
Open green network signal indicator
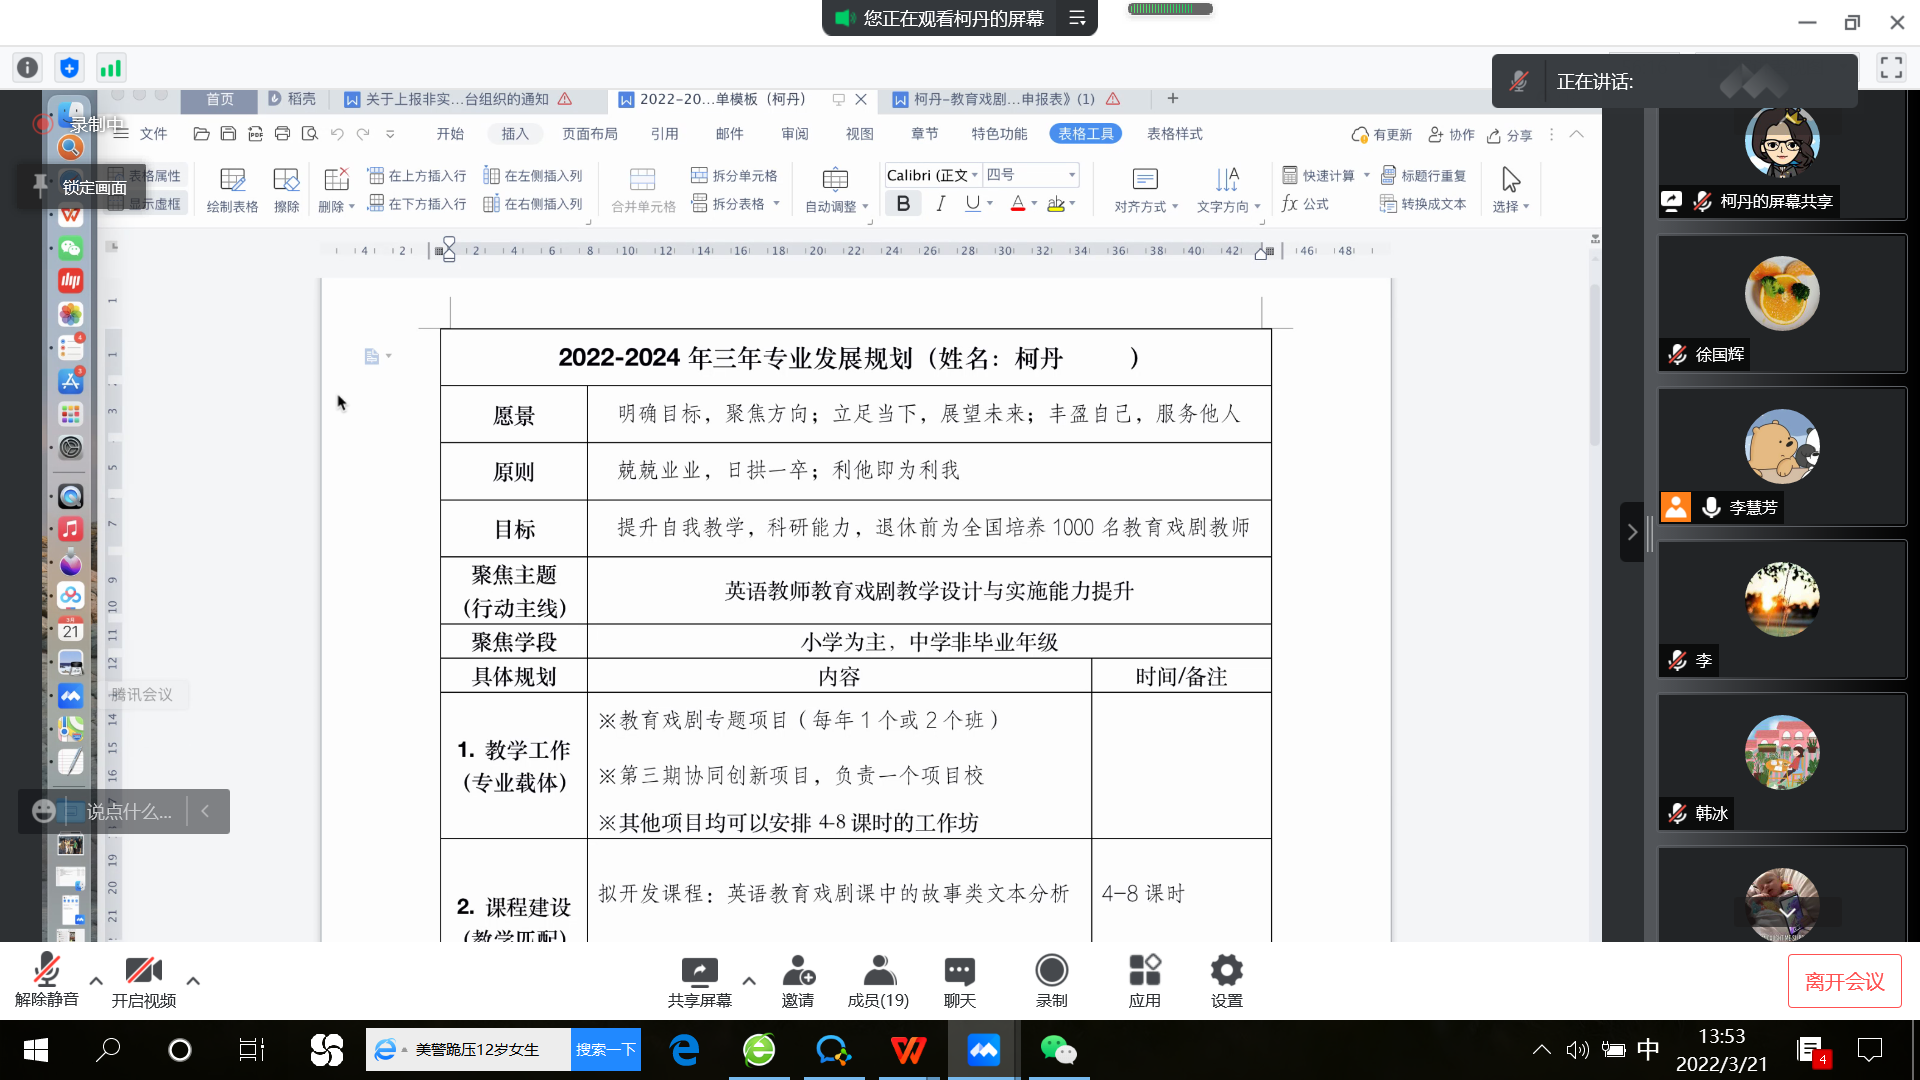110,68
